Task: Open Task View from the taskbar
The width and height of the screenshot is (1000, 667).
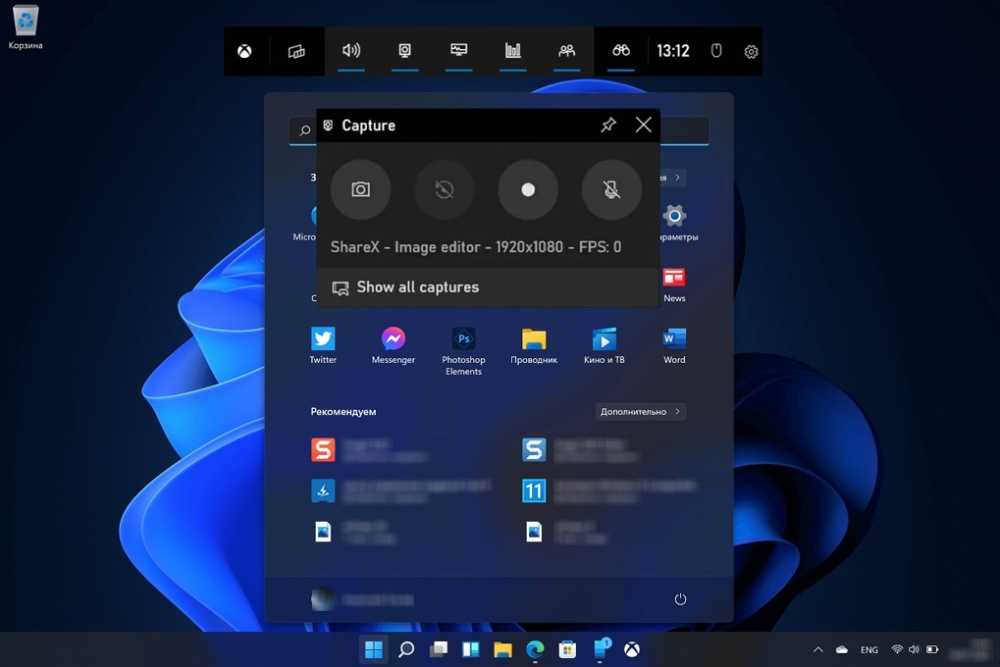Action: pyautogui.click(x=439, y=650)
